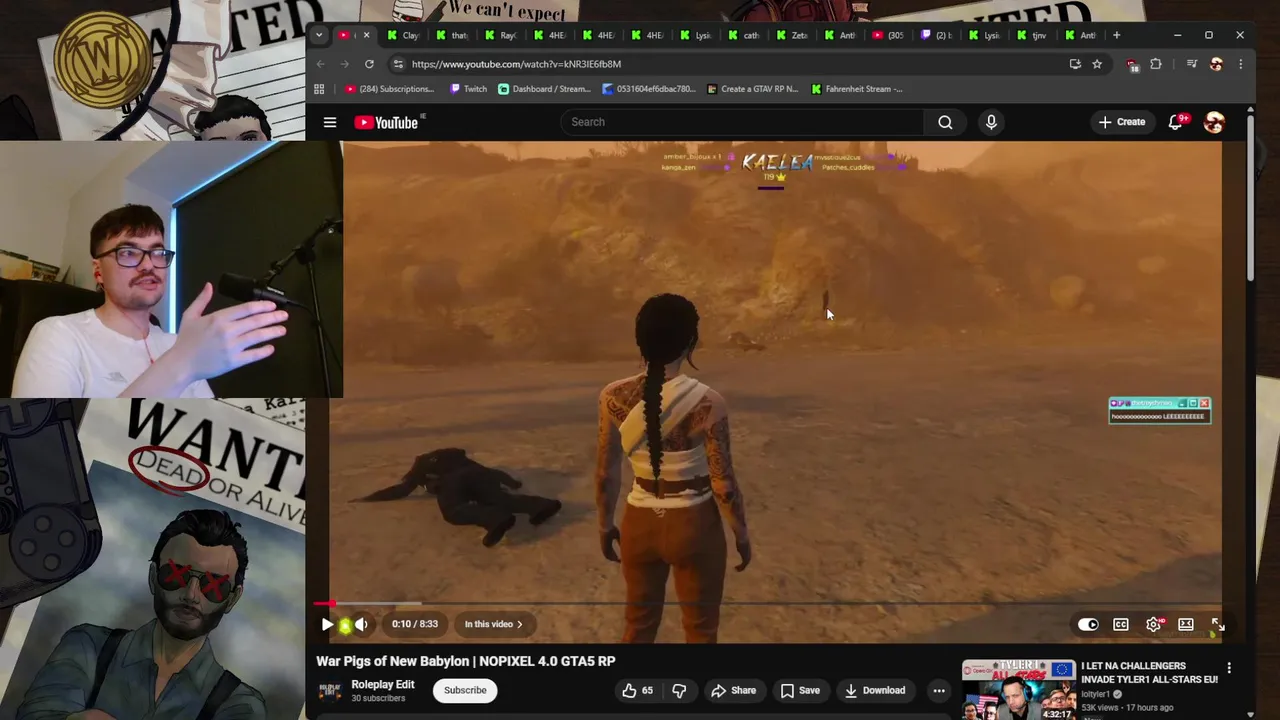The image size is (1280, 720).
Task: Open the Roleplay Edit channel name link
Action: click(383, 685)
